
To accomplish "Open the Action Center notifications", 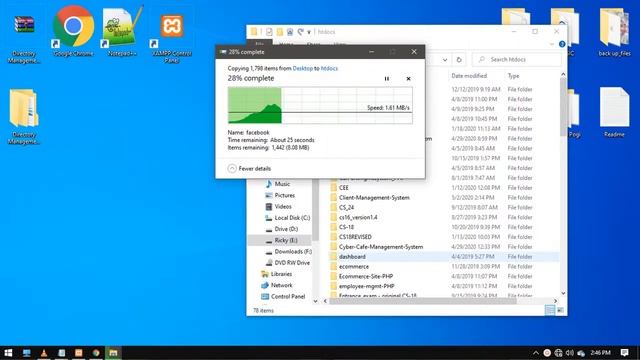I will click(624, 353).
